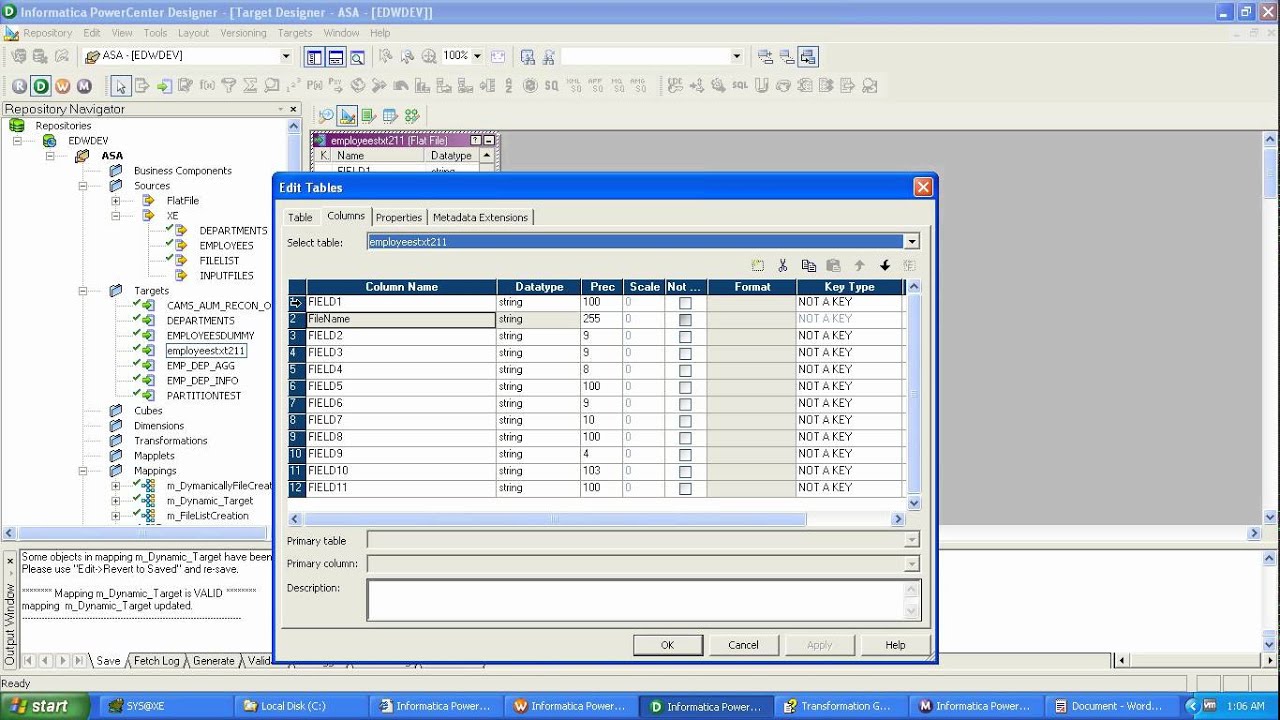Click the zoom-in magnifier toolbar icon
1280x720 pixels.
[429, 57]
